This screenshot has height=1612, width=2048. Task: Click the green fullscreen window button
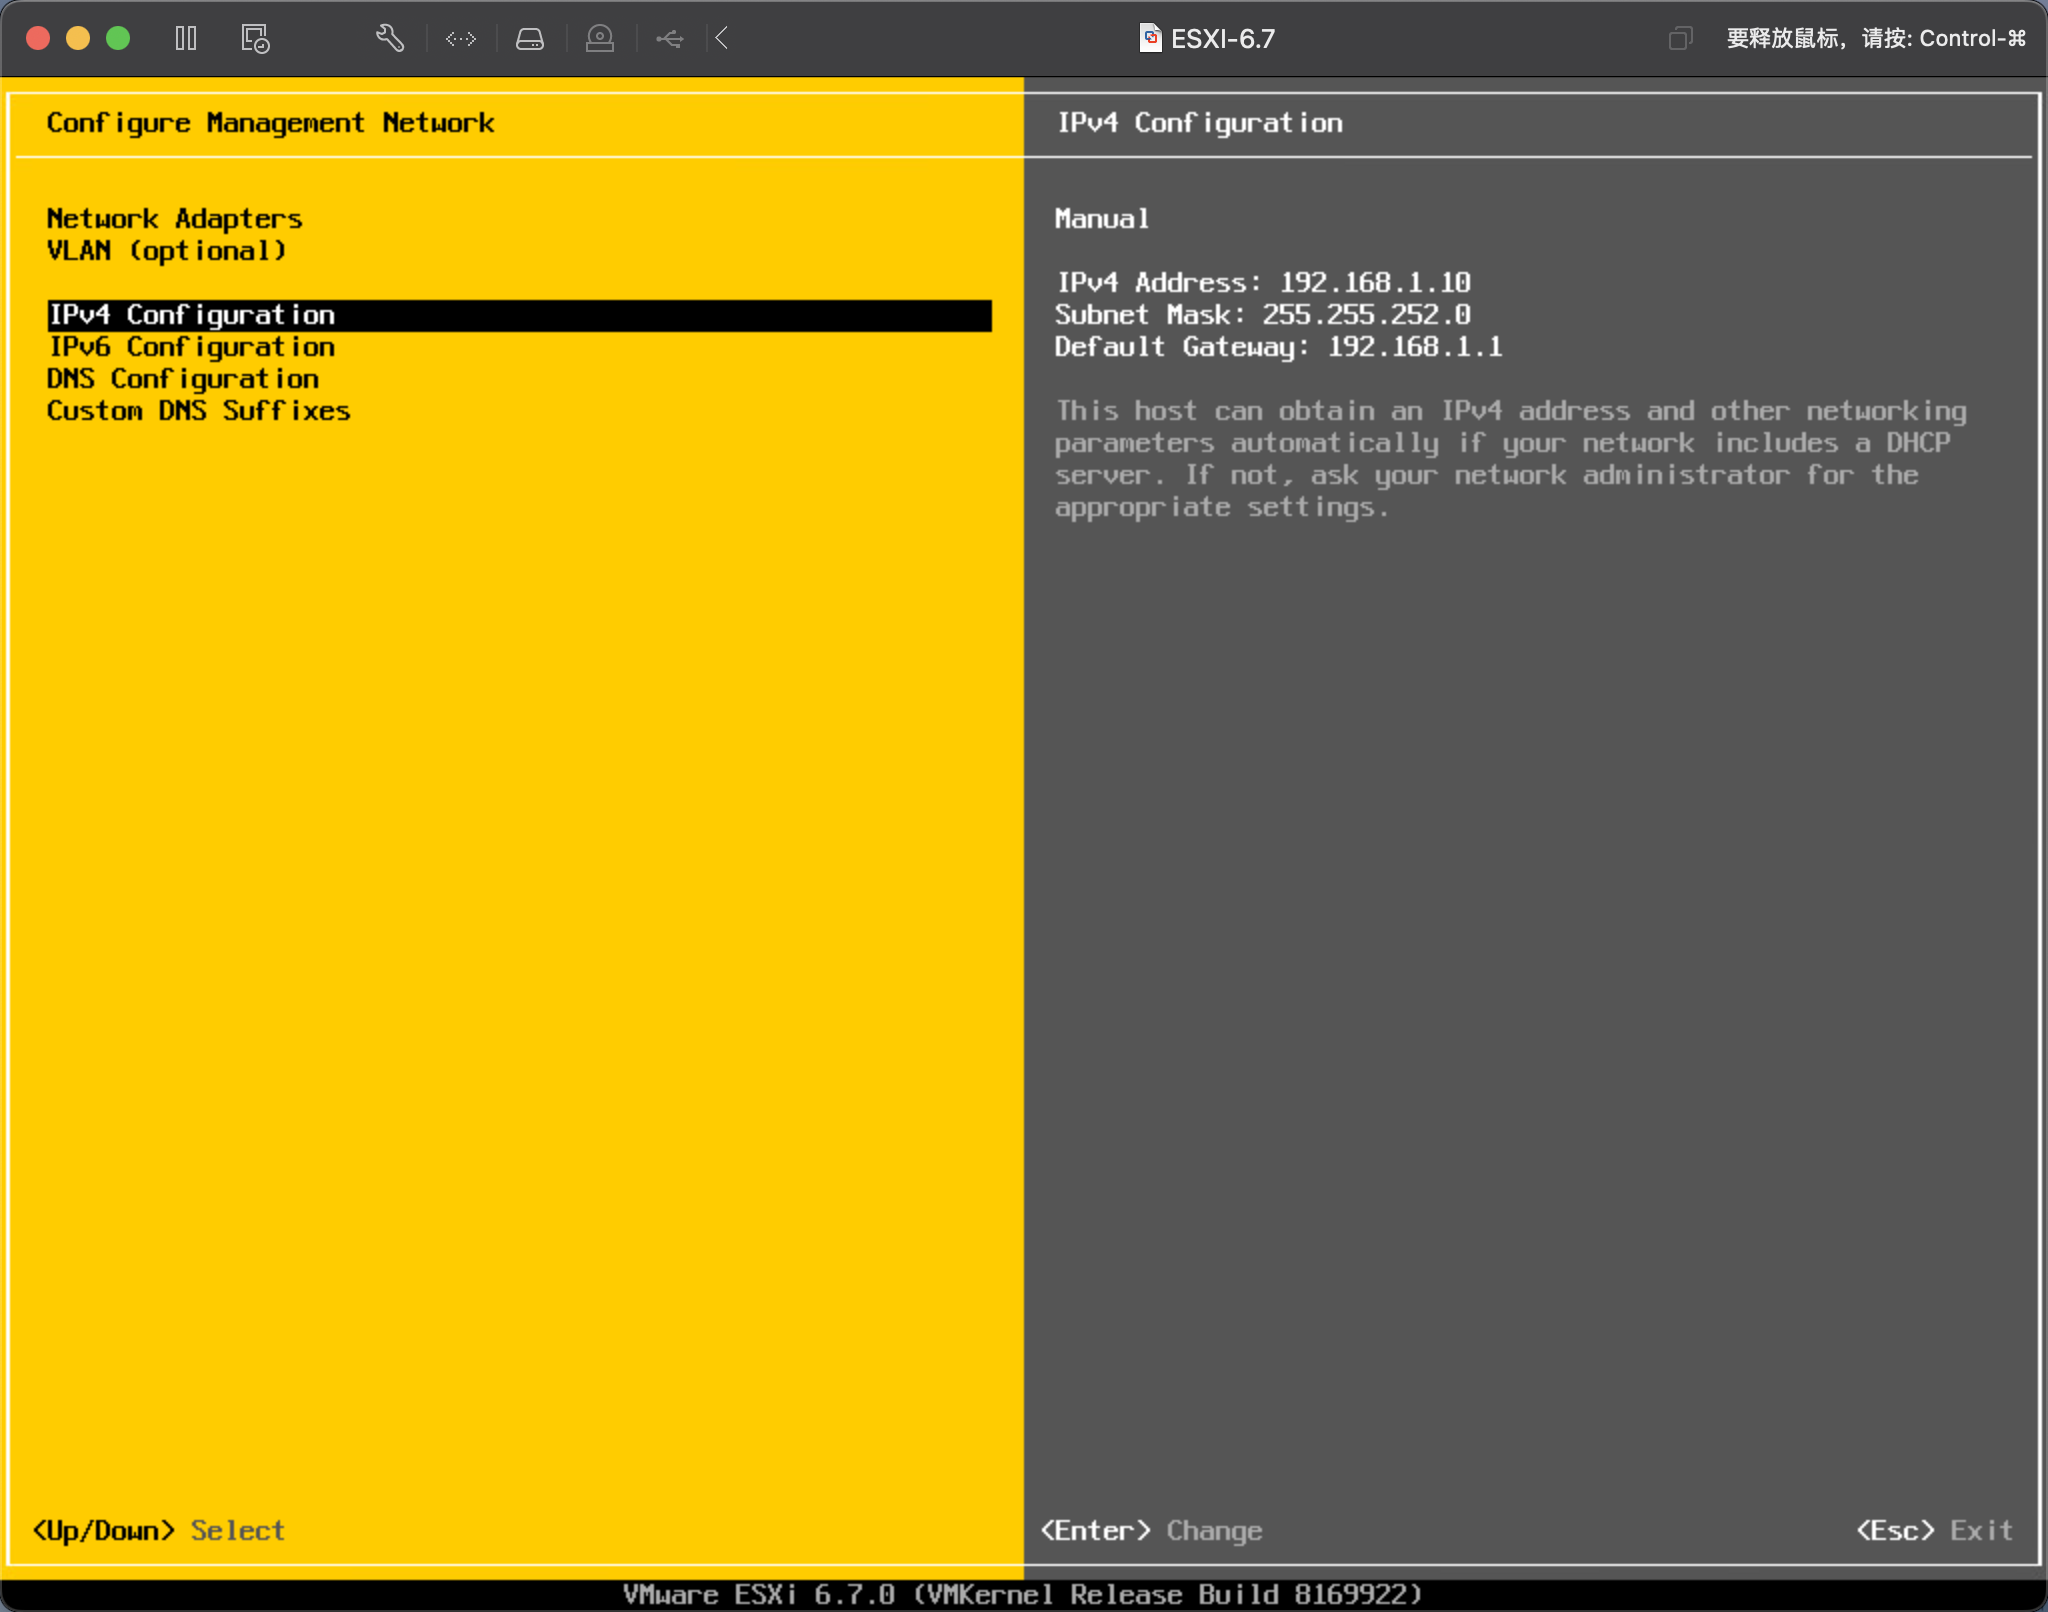118,38
